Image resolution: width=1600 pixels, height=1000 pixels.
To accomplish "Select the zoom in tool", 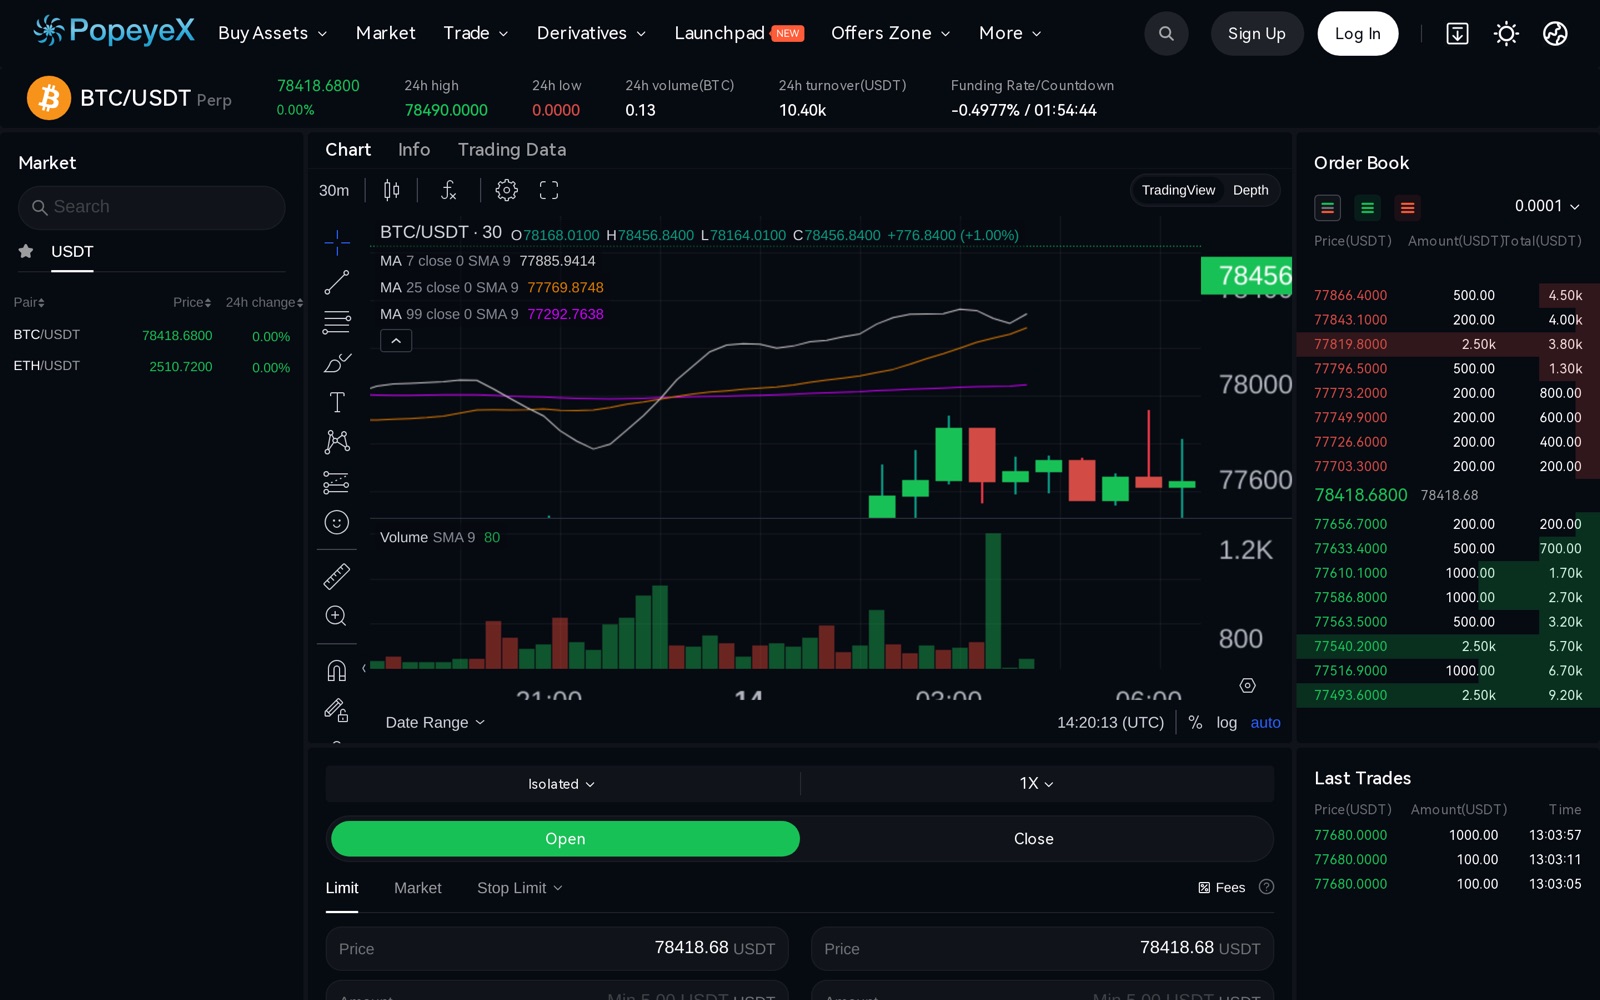I will click(x=337, y=616).
